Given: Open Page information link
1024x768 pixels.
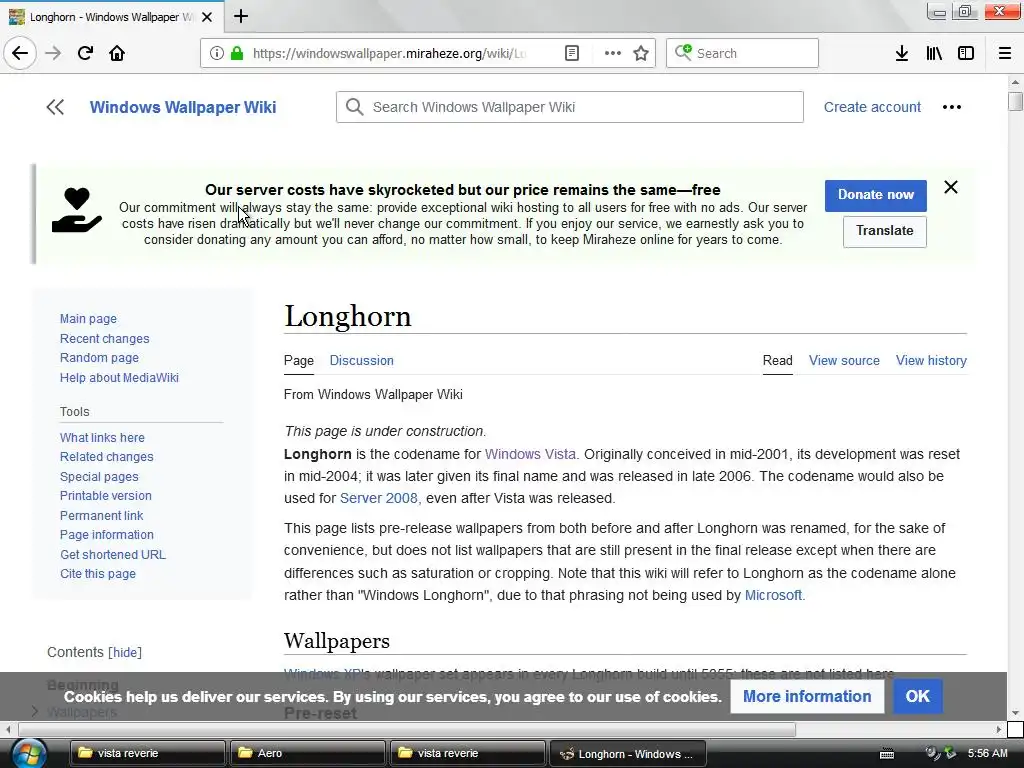Looking at the screenshot, I should (106, 535).
